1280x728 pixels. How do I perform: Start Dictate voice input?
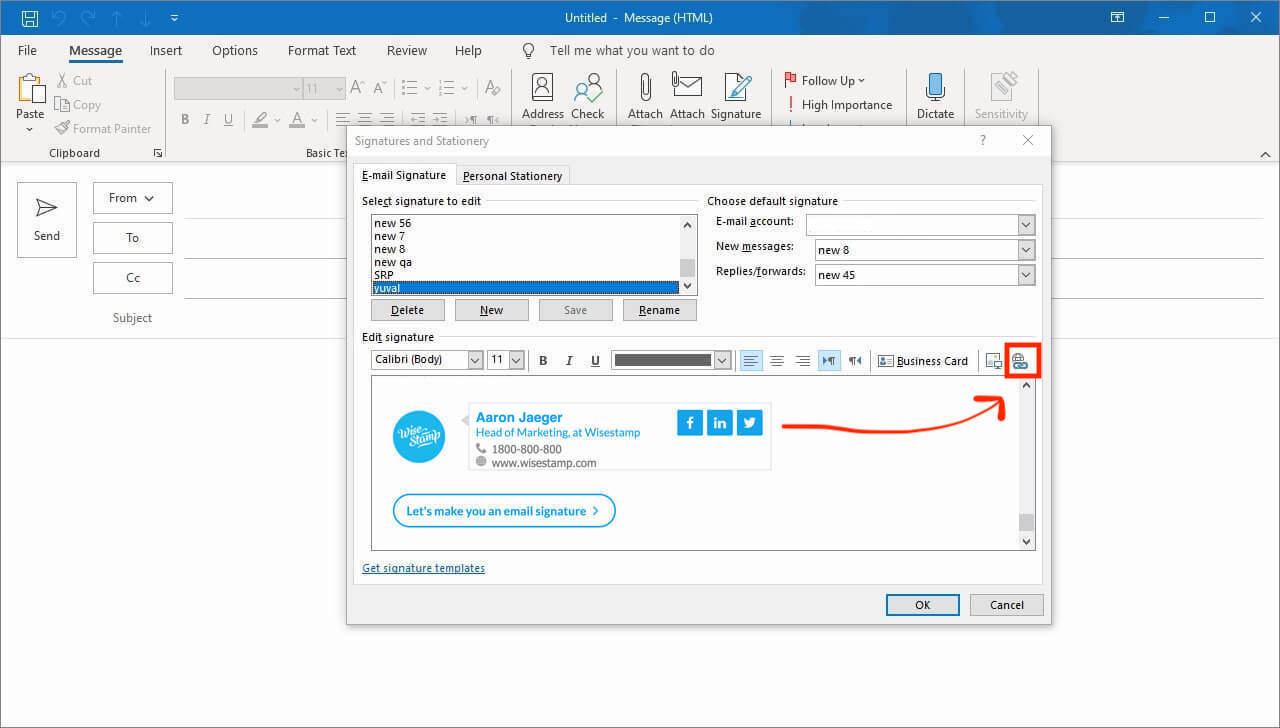point(935,94)
